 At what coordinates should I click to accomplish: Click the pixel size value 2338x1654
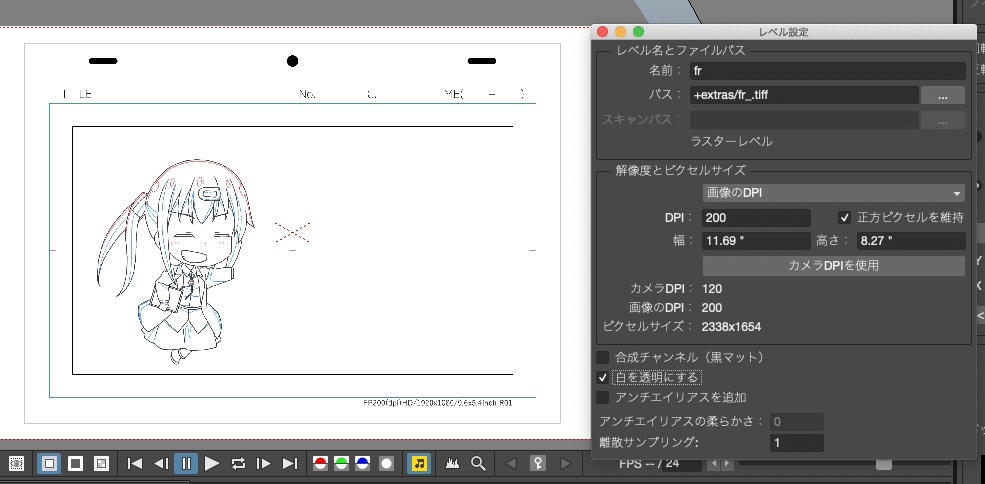pyautogui.click(x=733, y=327)
